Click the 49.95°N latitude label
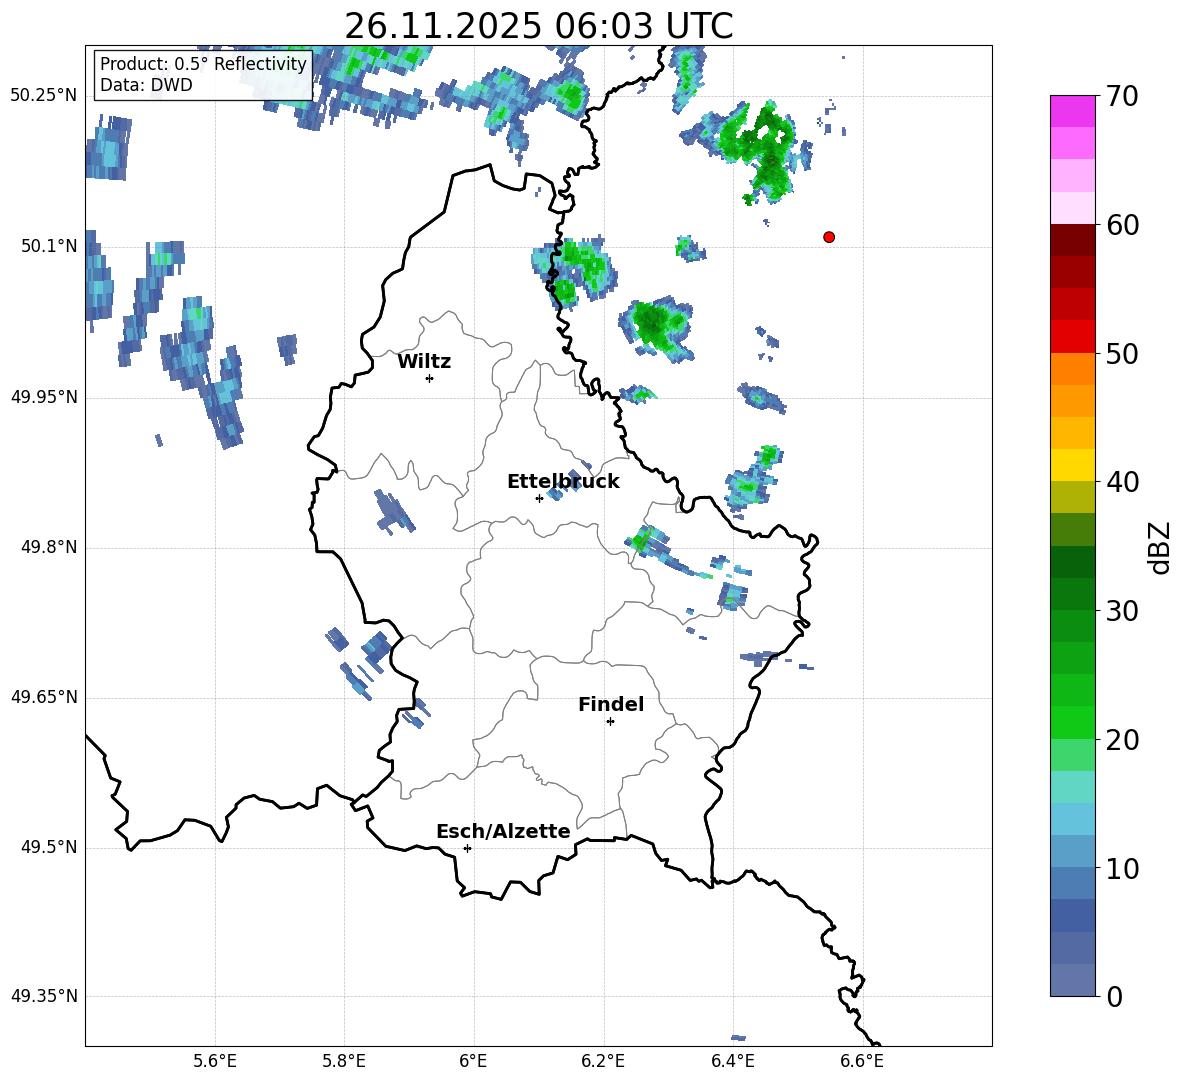 [44, 397]
